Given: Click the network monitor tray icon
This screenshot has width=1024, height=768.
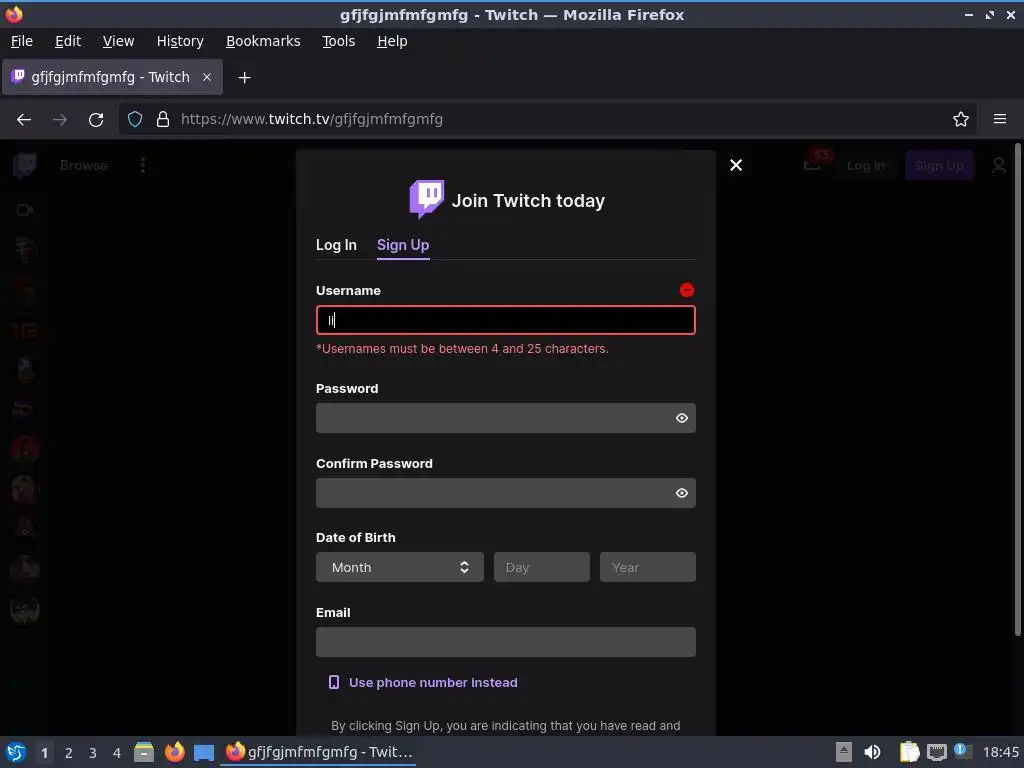Looking at the screenshot, I should pos(936,752).
